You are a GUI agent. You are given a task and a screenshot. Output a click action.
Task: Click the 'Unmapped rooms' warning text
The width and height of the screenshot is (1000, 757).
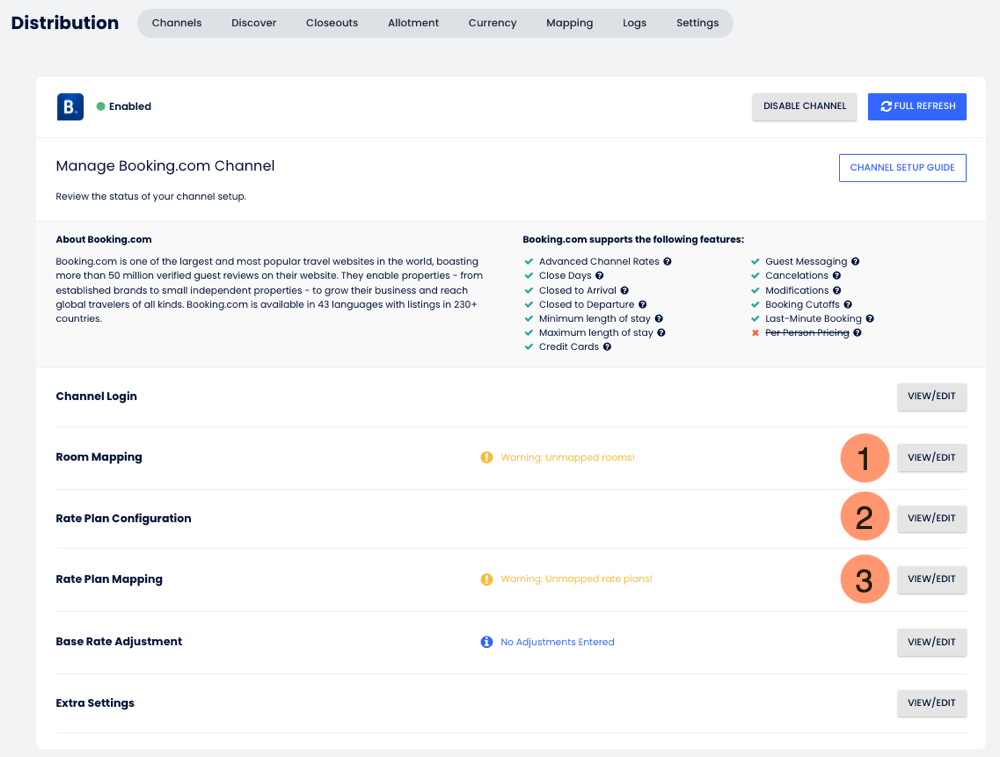click(x=567, y=458)
